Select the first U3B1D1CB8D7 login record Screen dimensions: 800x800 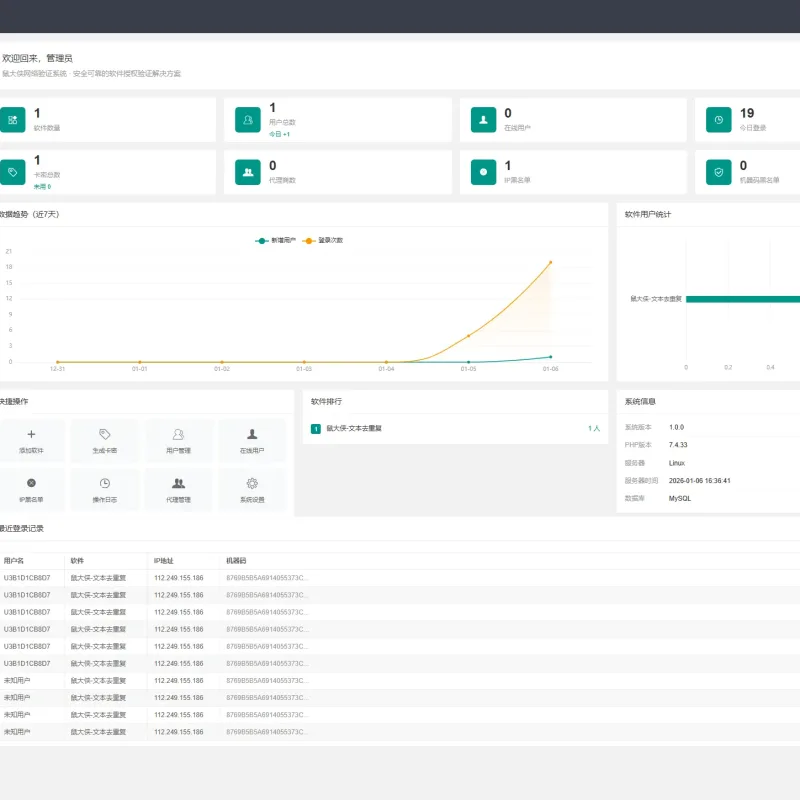pyautogui.click(x=400, y=578)
